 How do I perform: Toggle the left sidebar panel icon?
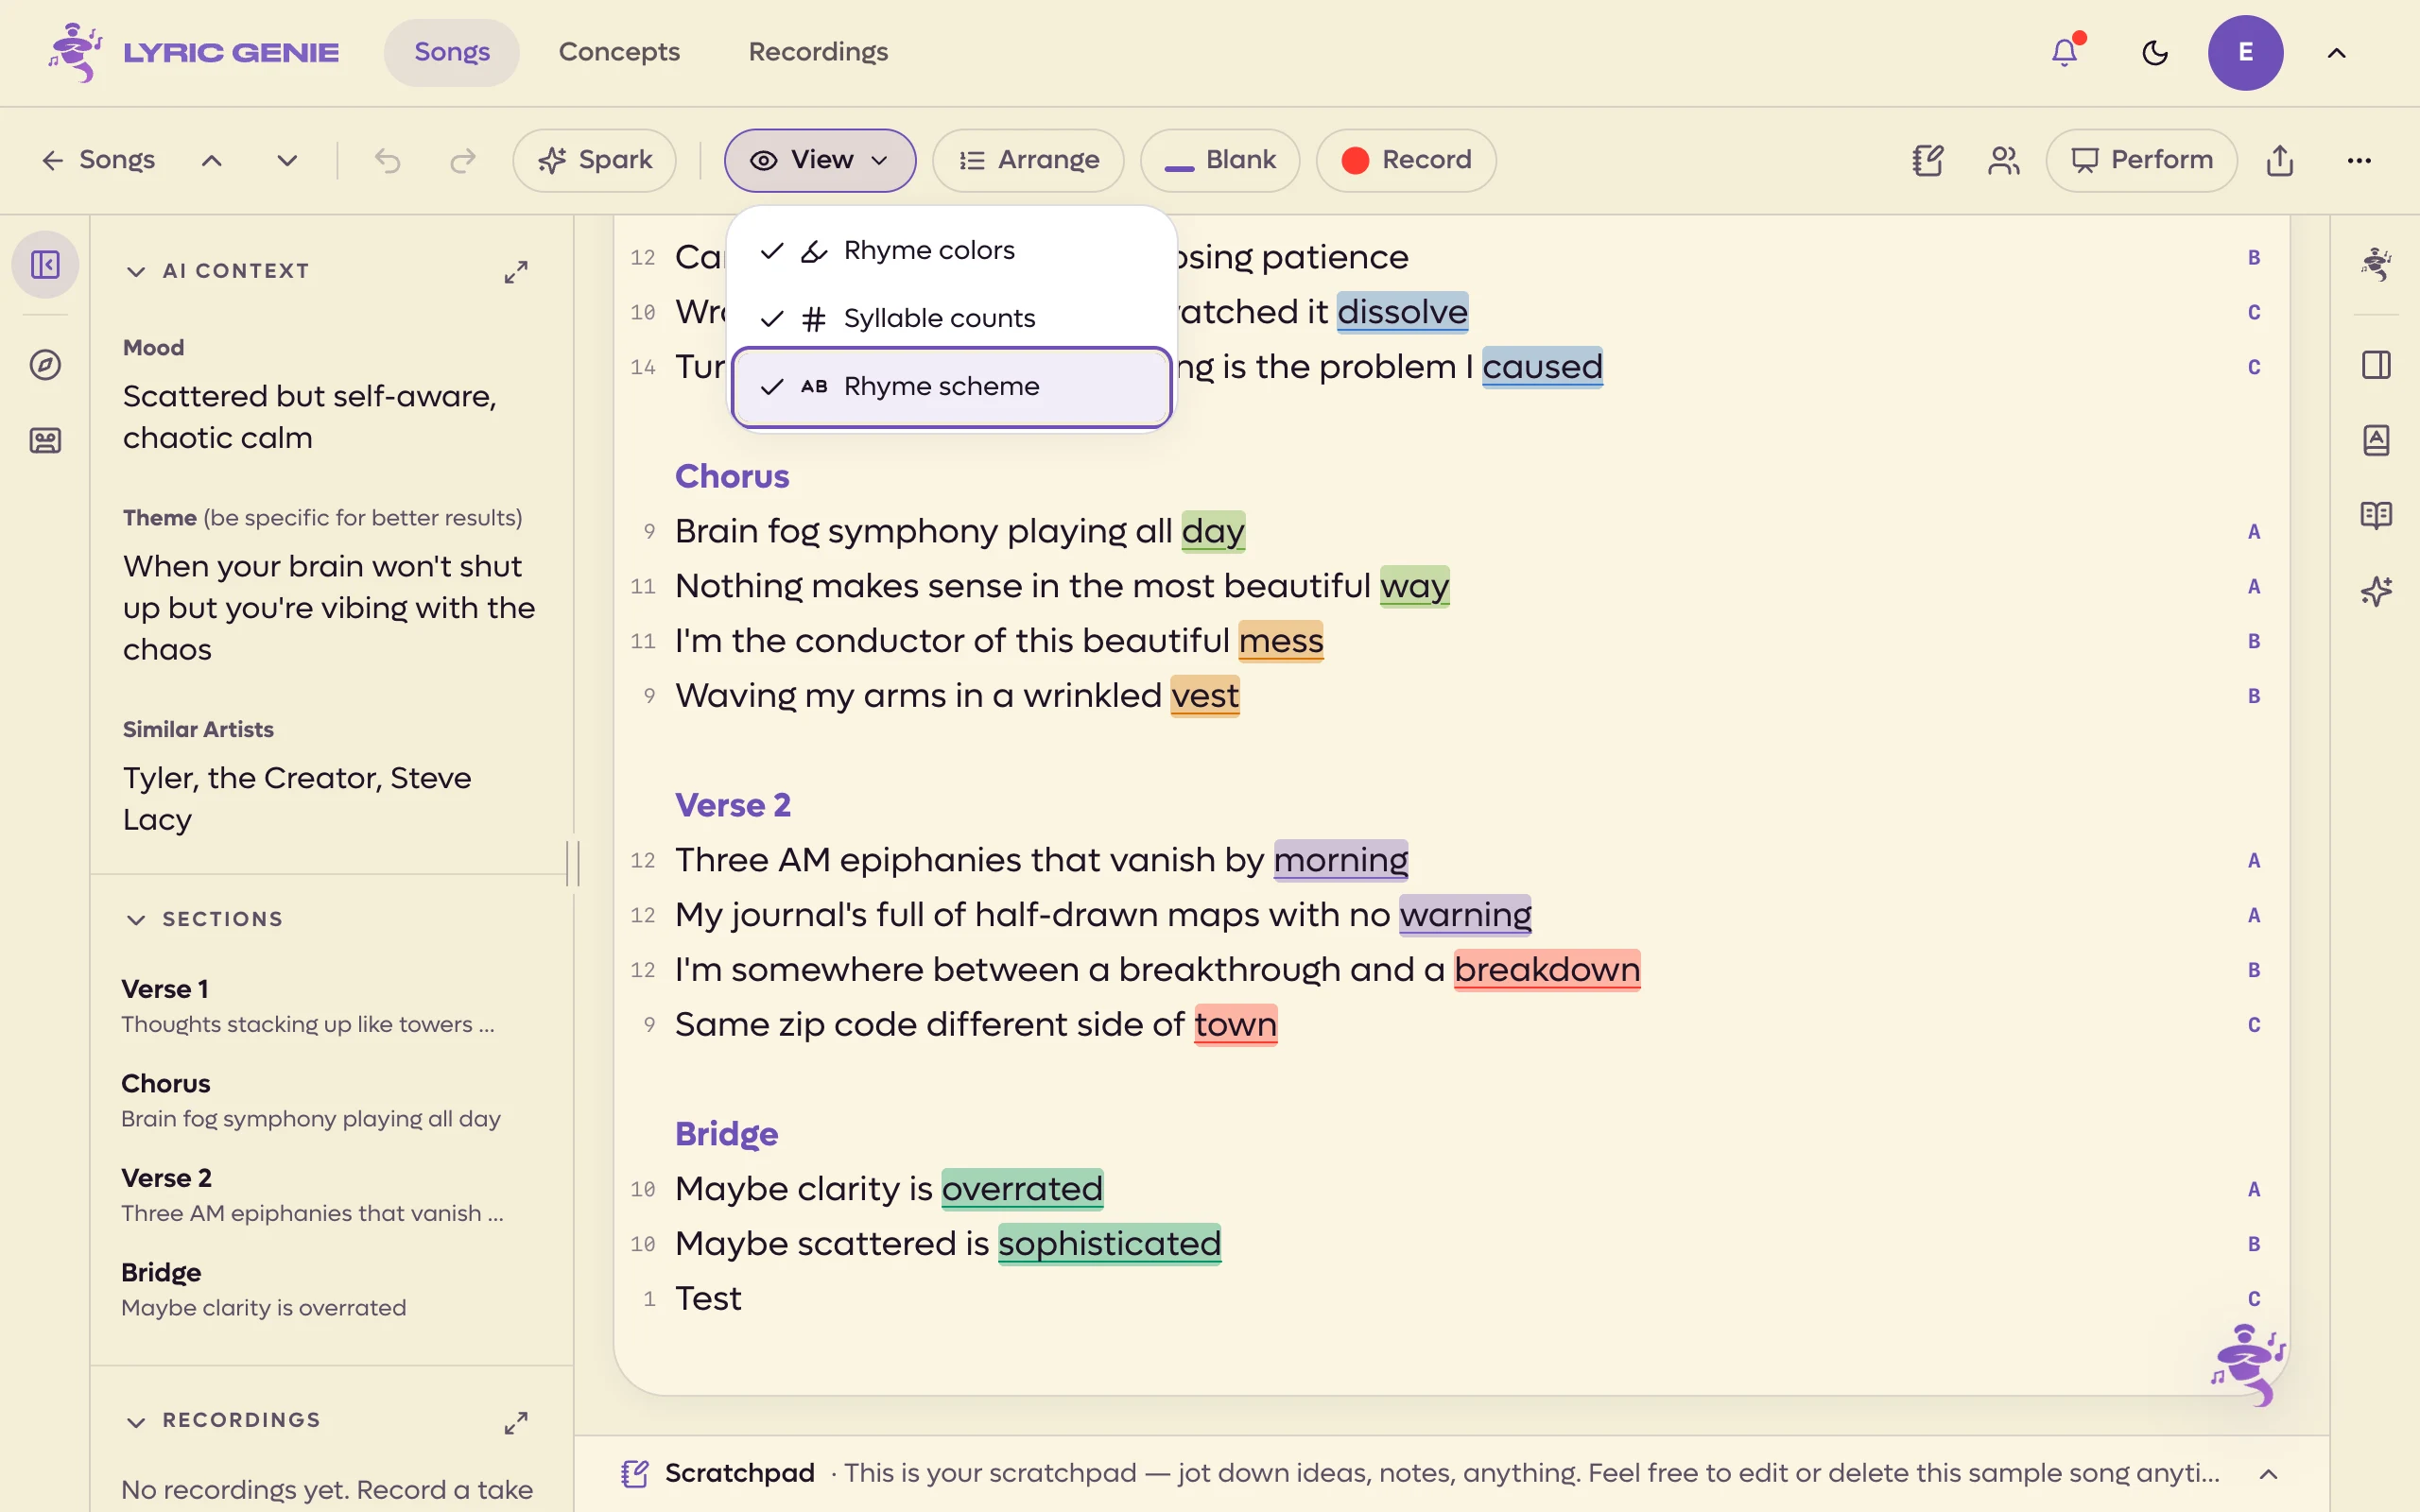[x=45, y=265]
